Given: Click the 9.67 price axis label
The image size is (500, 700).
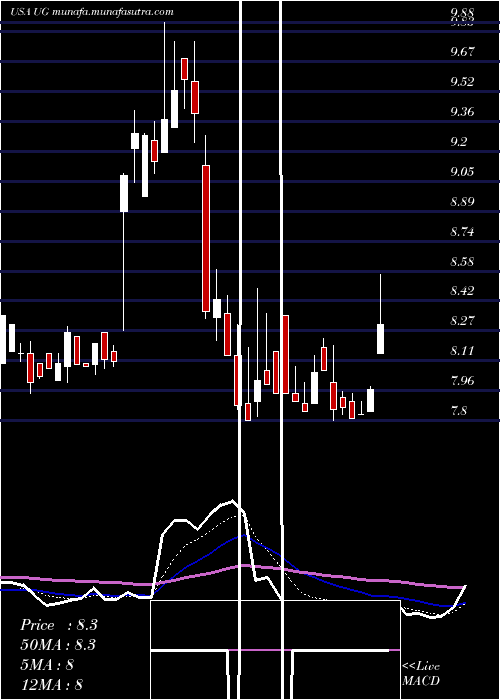Looking at the screenshot, I should click(462, 52).
